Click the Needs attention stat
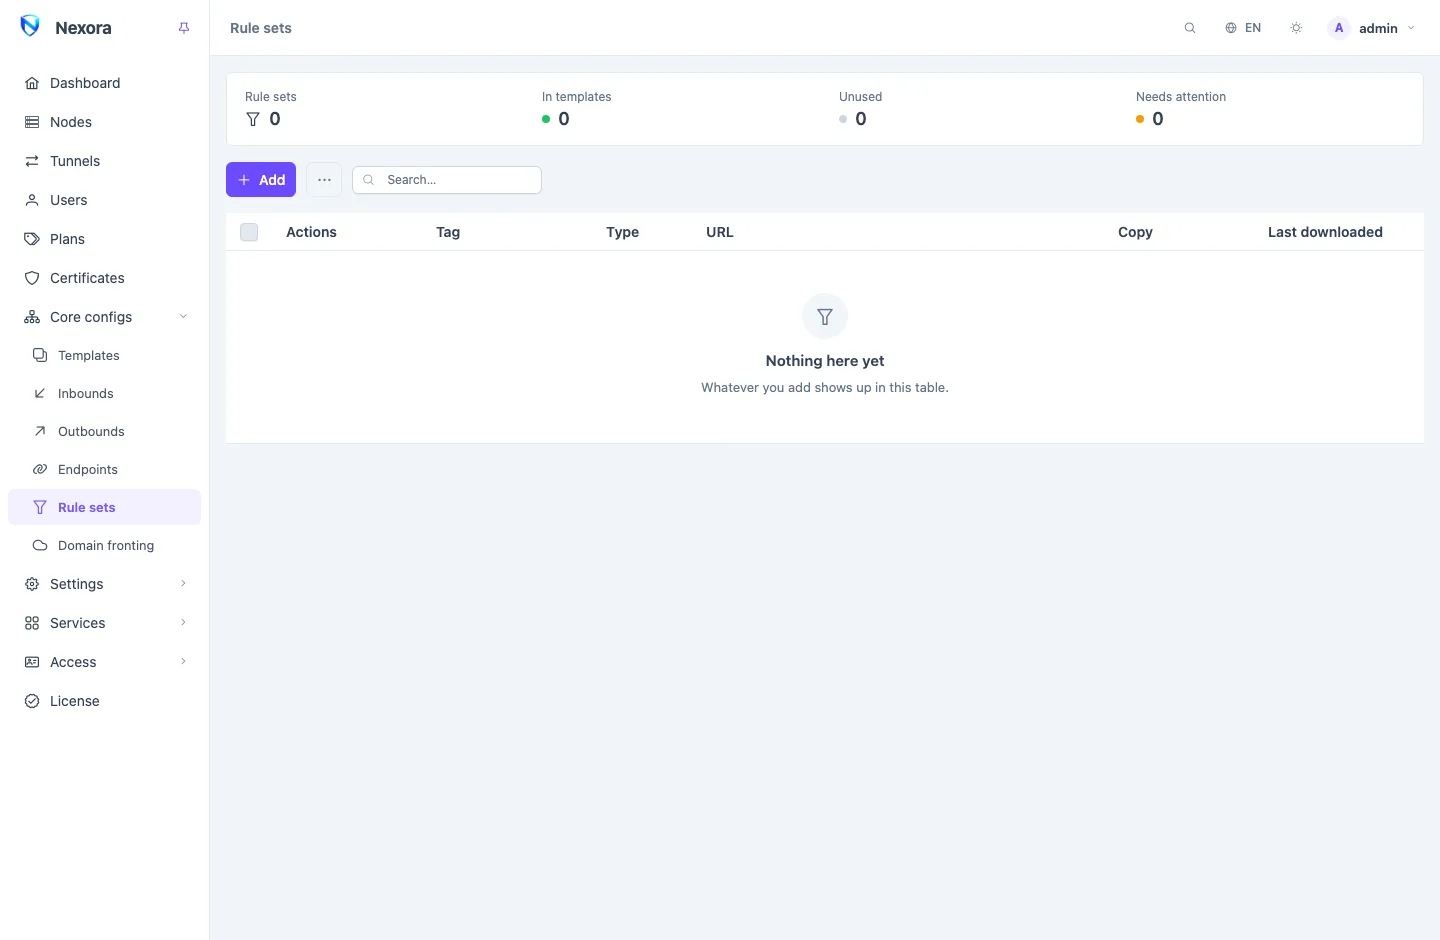Viewport: 1440px width, 940px height. (x=1181, y=109)
